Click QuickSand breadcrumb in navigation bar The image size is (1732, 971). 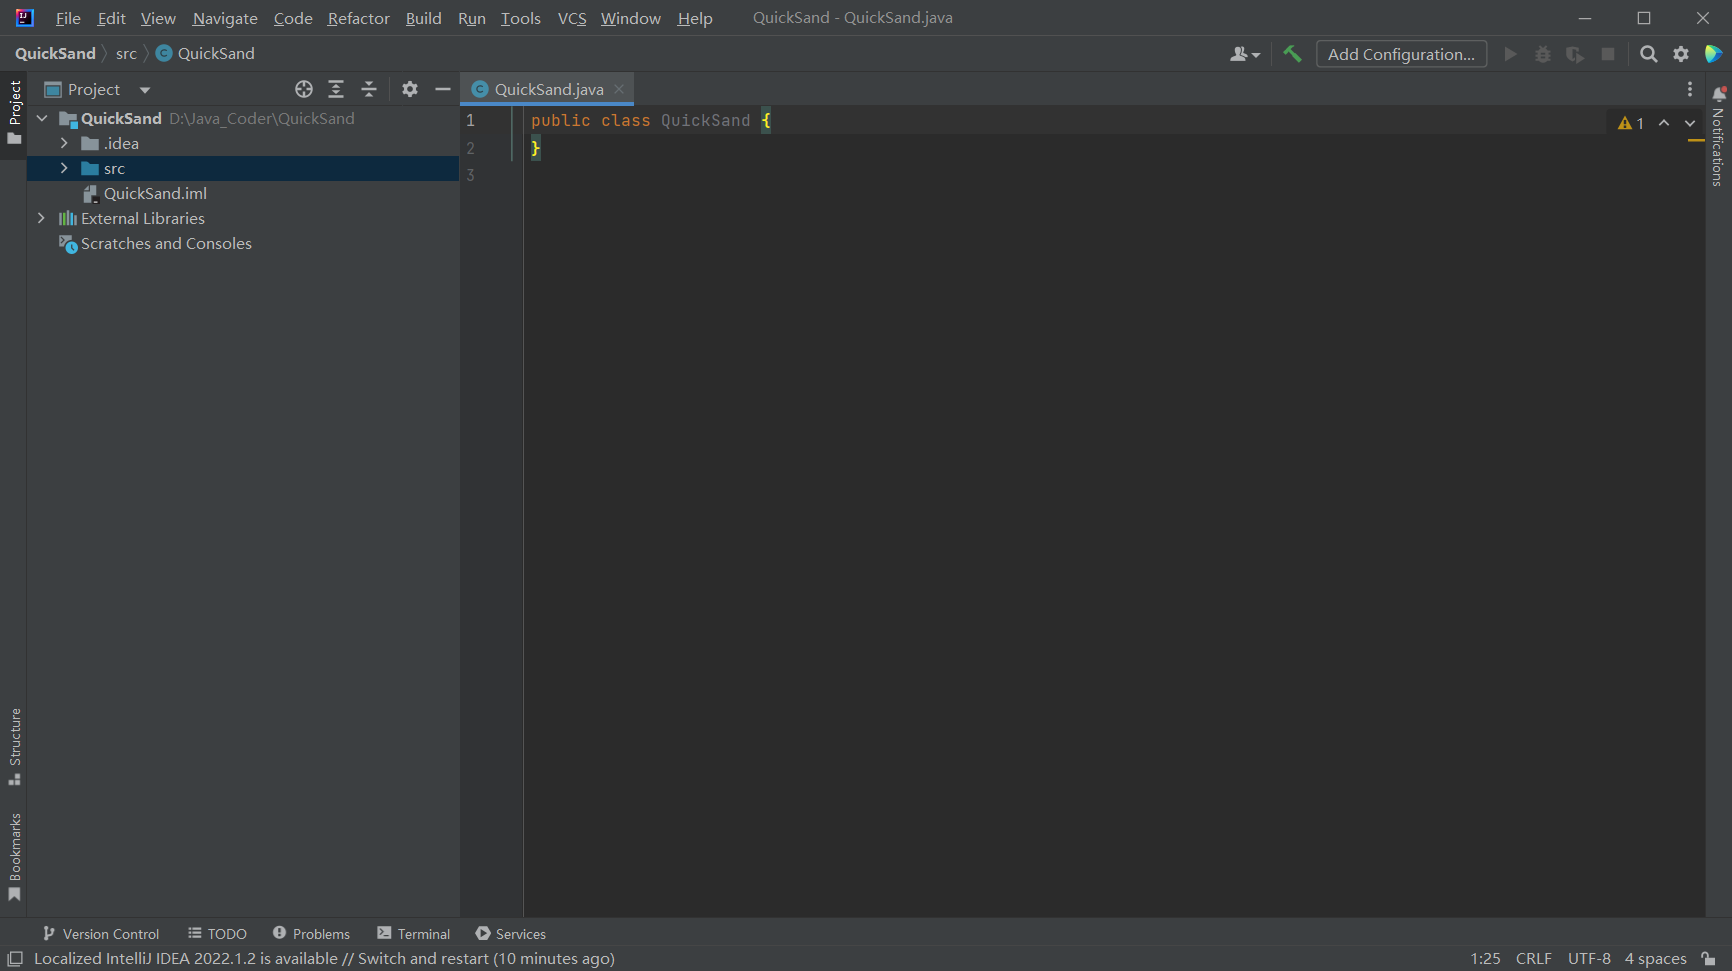coord(55,54)
